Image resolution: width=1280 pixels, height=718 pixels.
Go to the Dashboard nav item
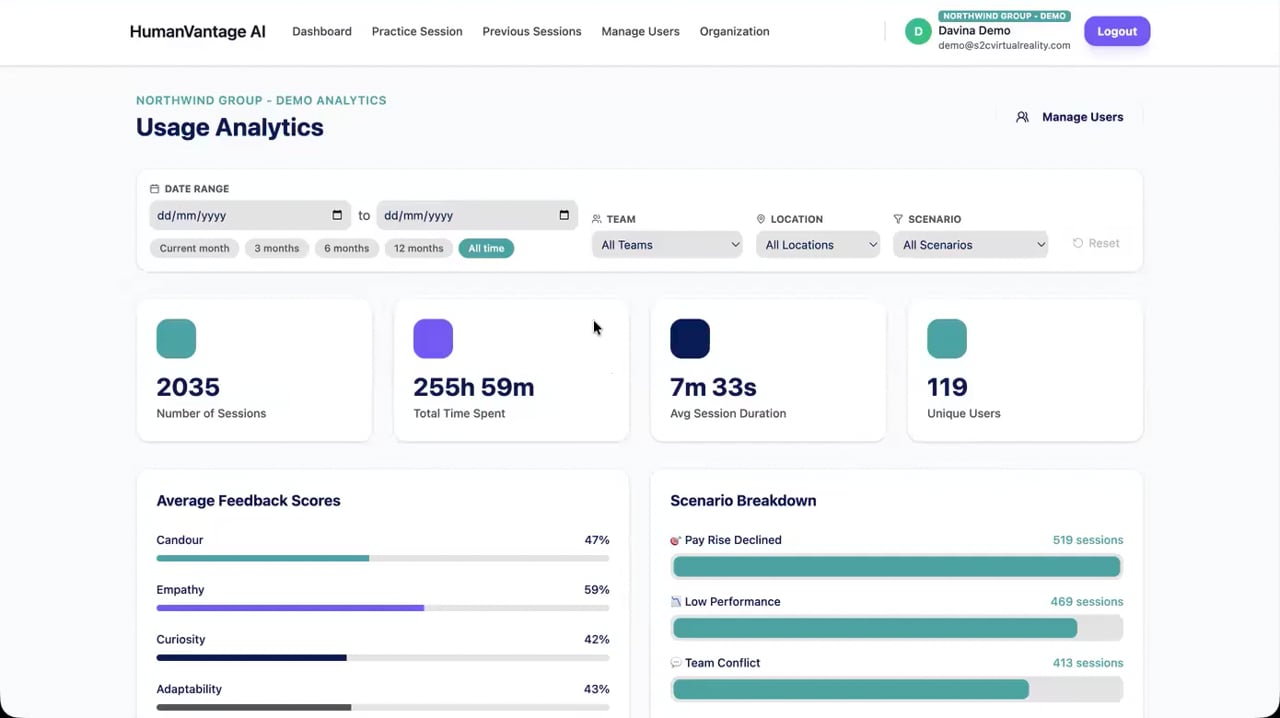tap(322, 32)
